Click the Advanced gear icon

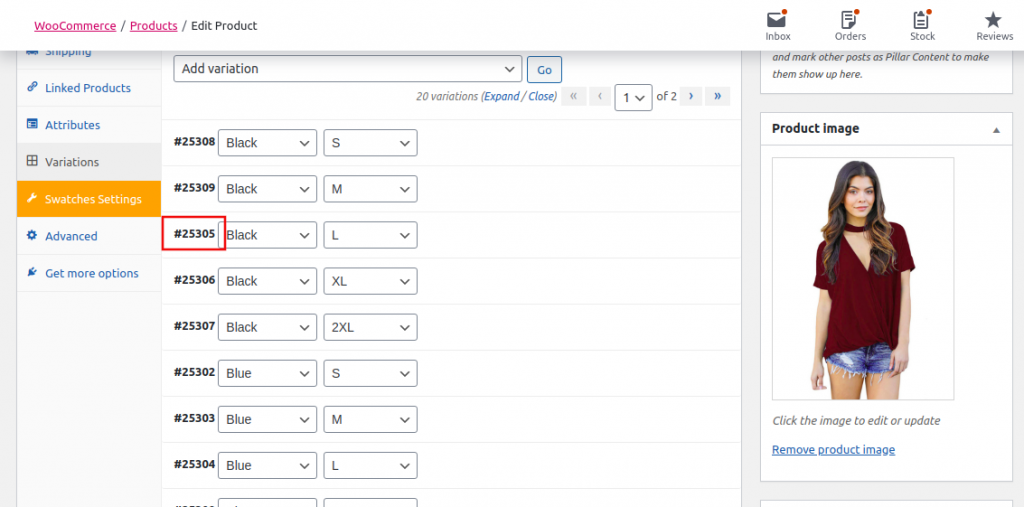coord(31,236)
